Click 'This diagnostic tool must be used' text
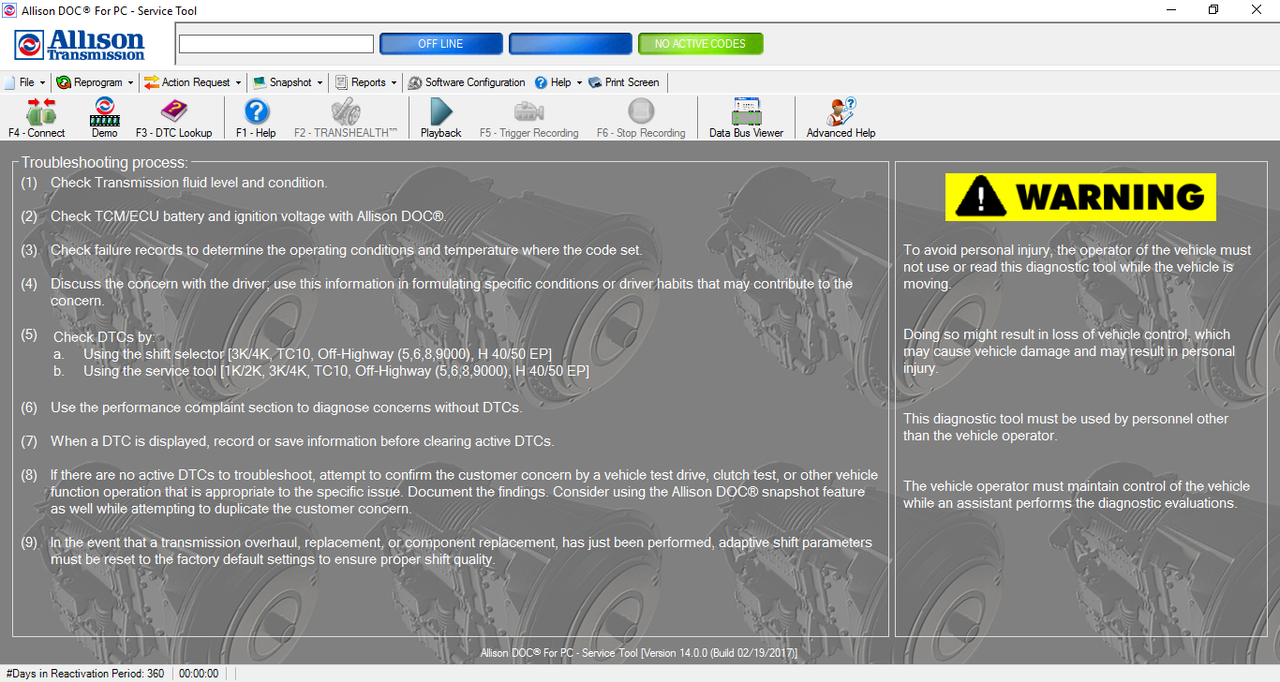This screenshot has height=682, width=1280. click(1066, 427)
